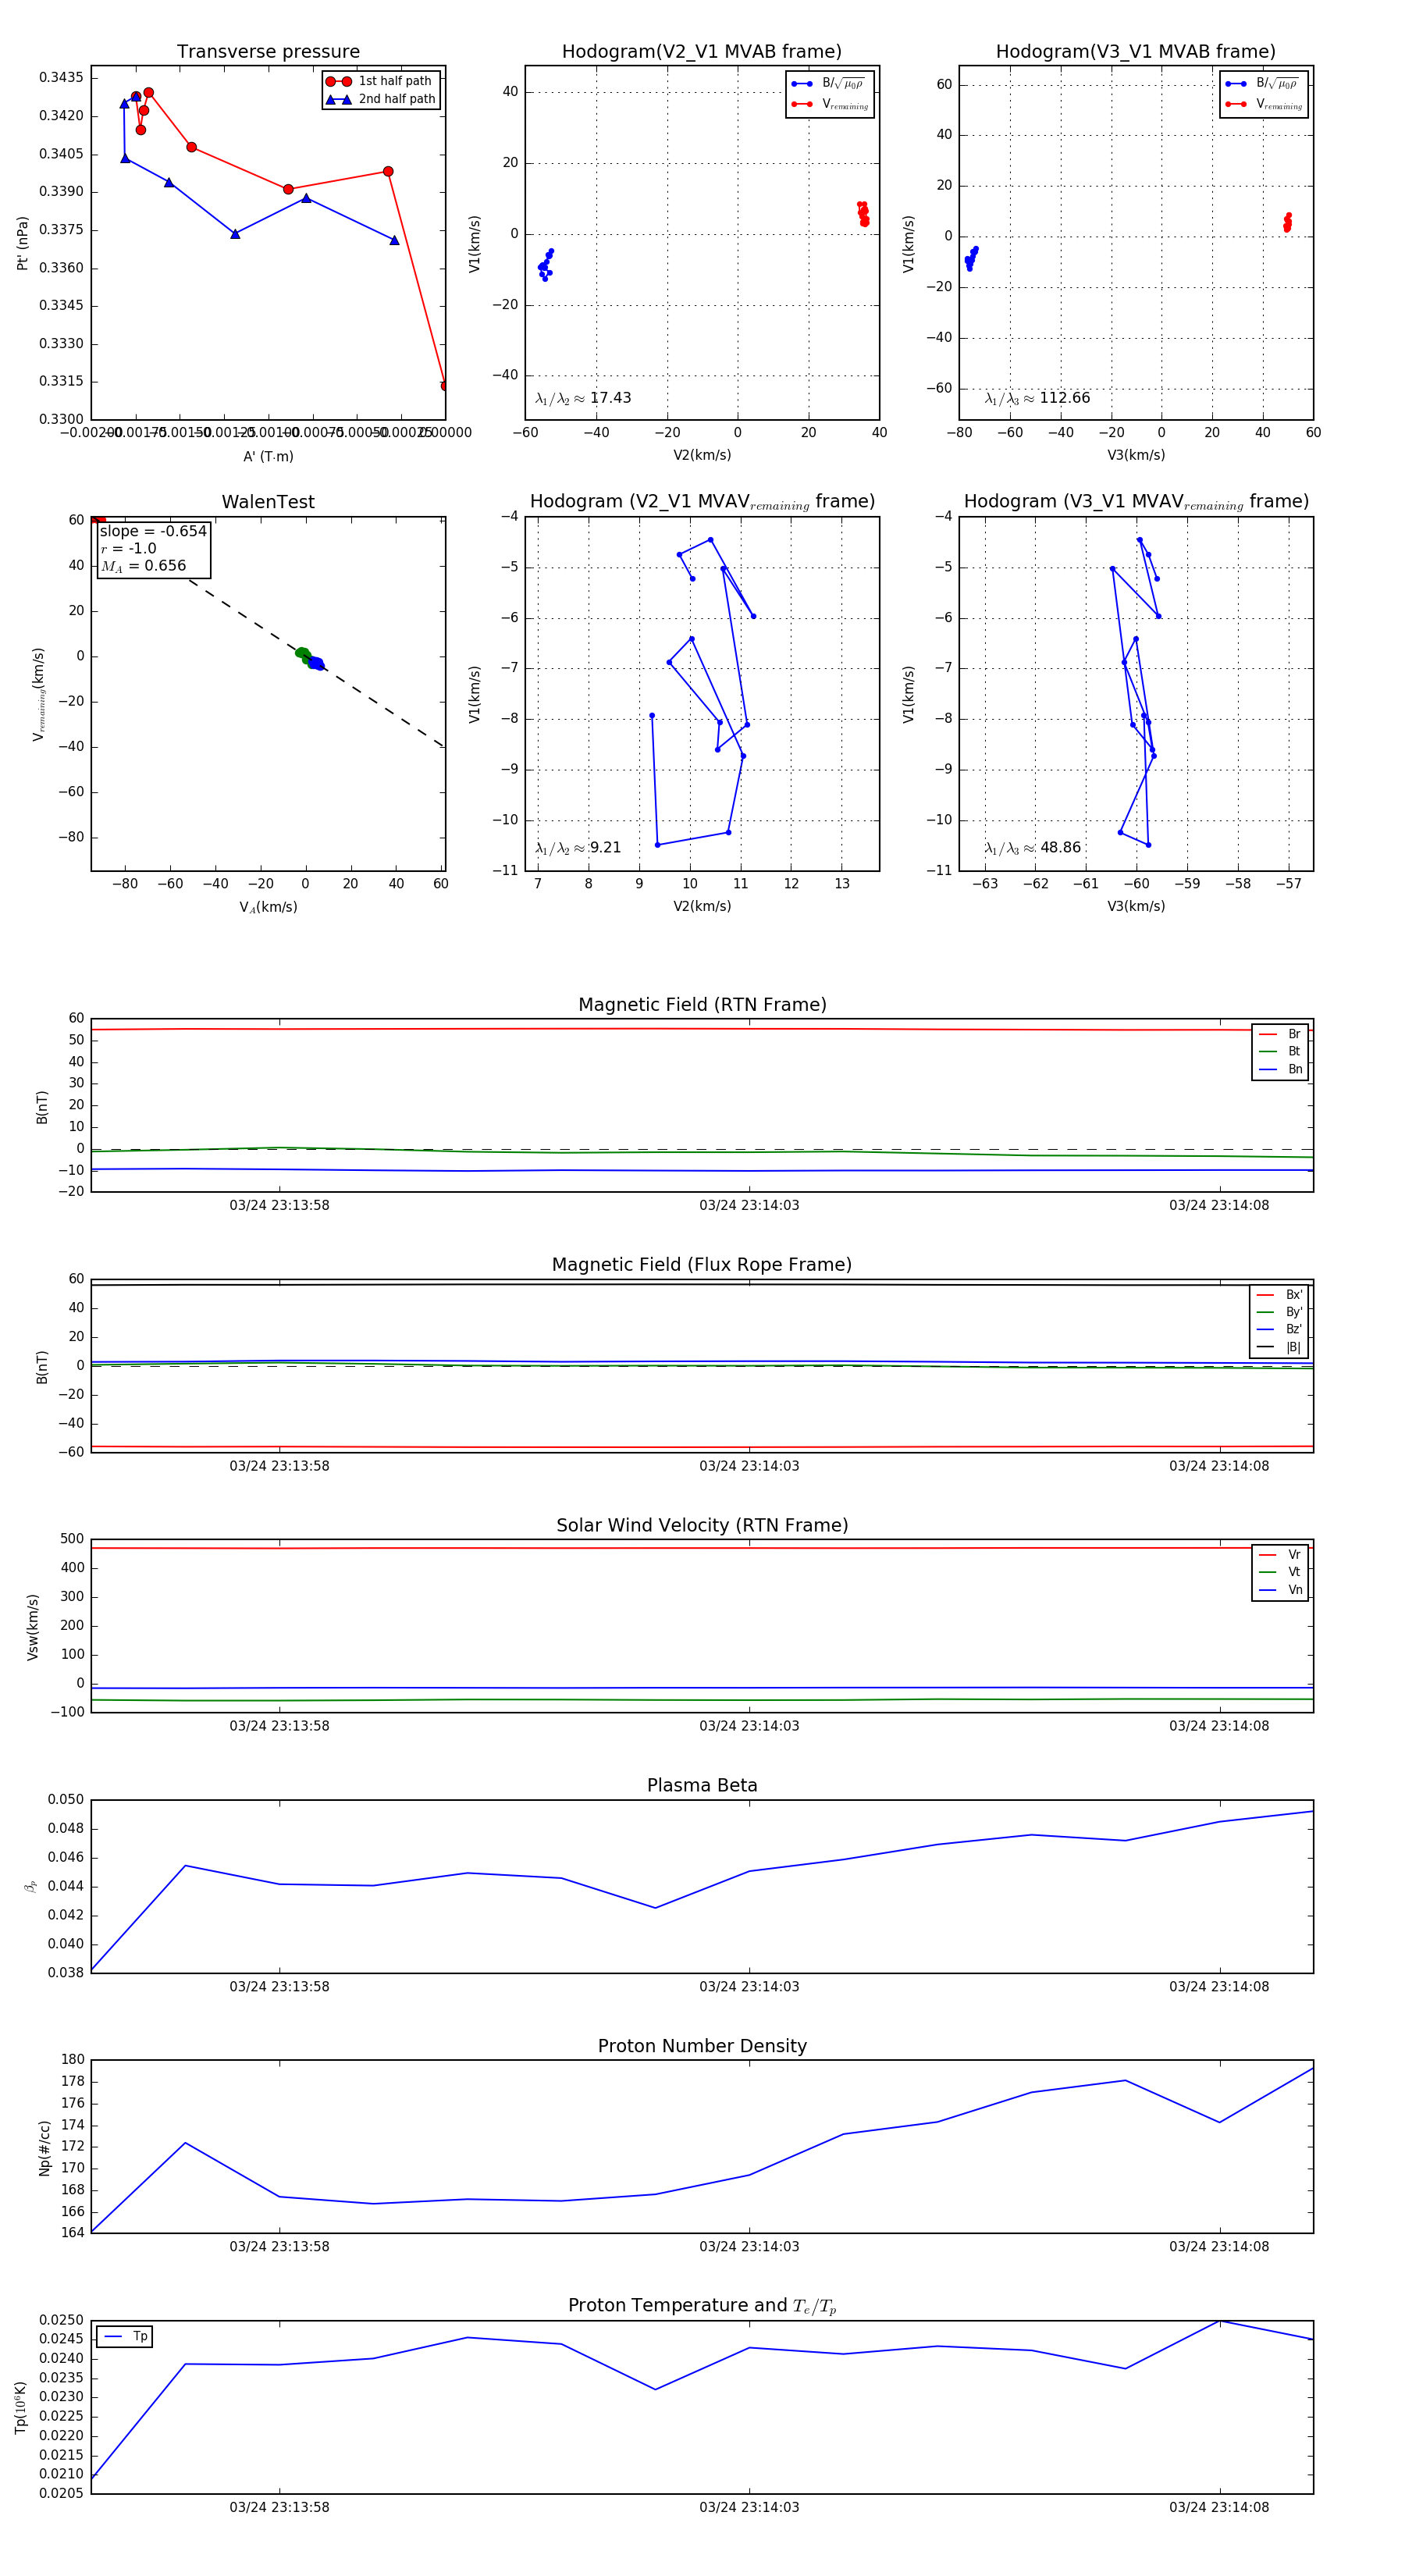This screenshot has height=2576, width=1405.
Task: Click the λ1/λ3 ≈ 112.66 annotation text
Action: tap(1037, 398)
